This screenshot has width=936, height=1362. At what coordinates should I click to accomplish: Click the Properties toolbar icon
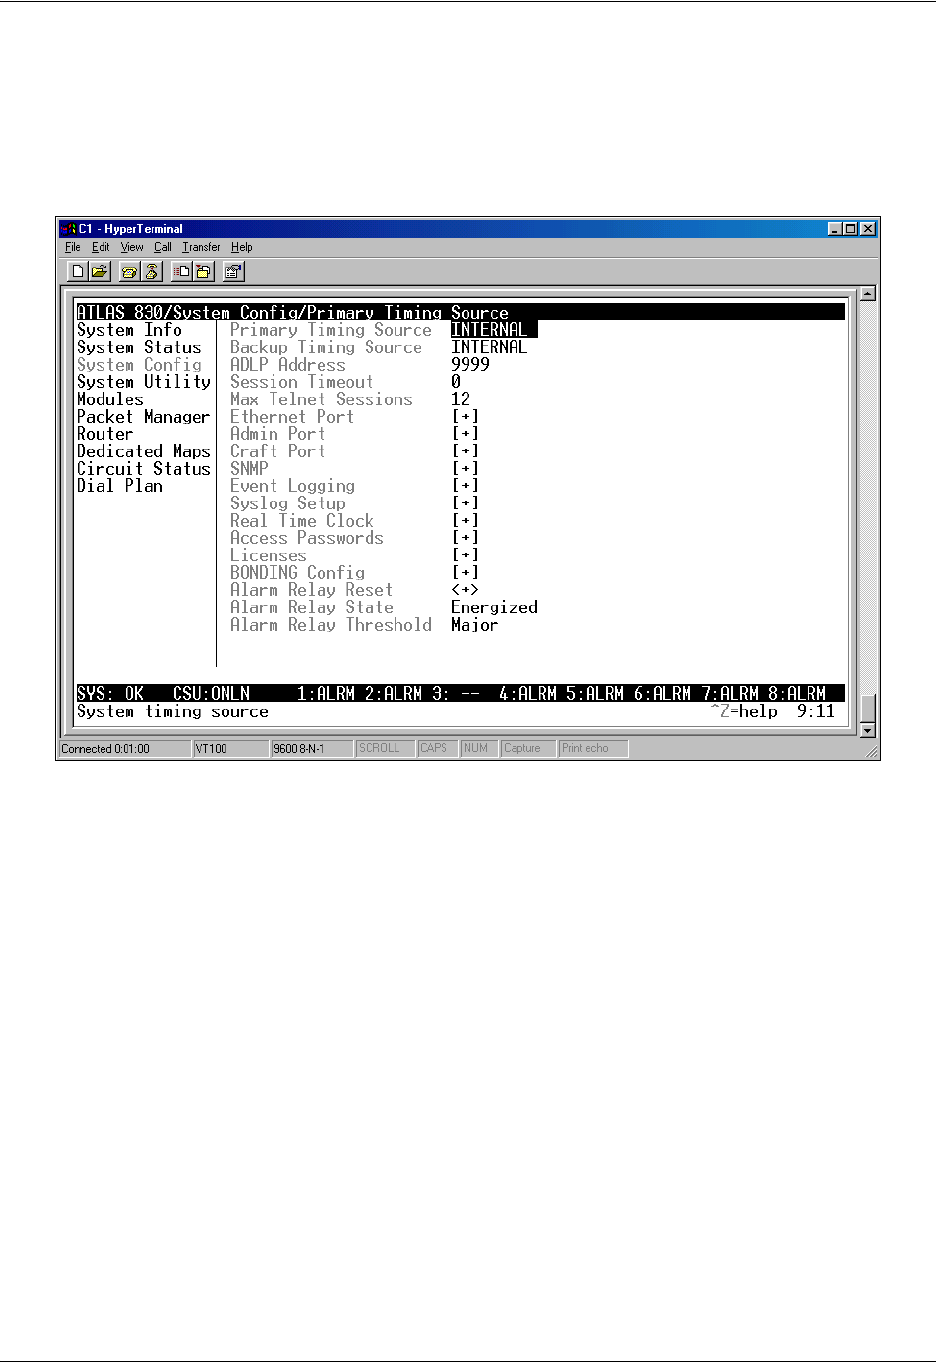(x=233, y=271)
